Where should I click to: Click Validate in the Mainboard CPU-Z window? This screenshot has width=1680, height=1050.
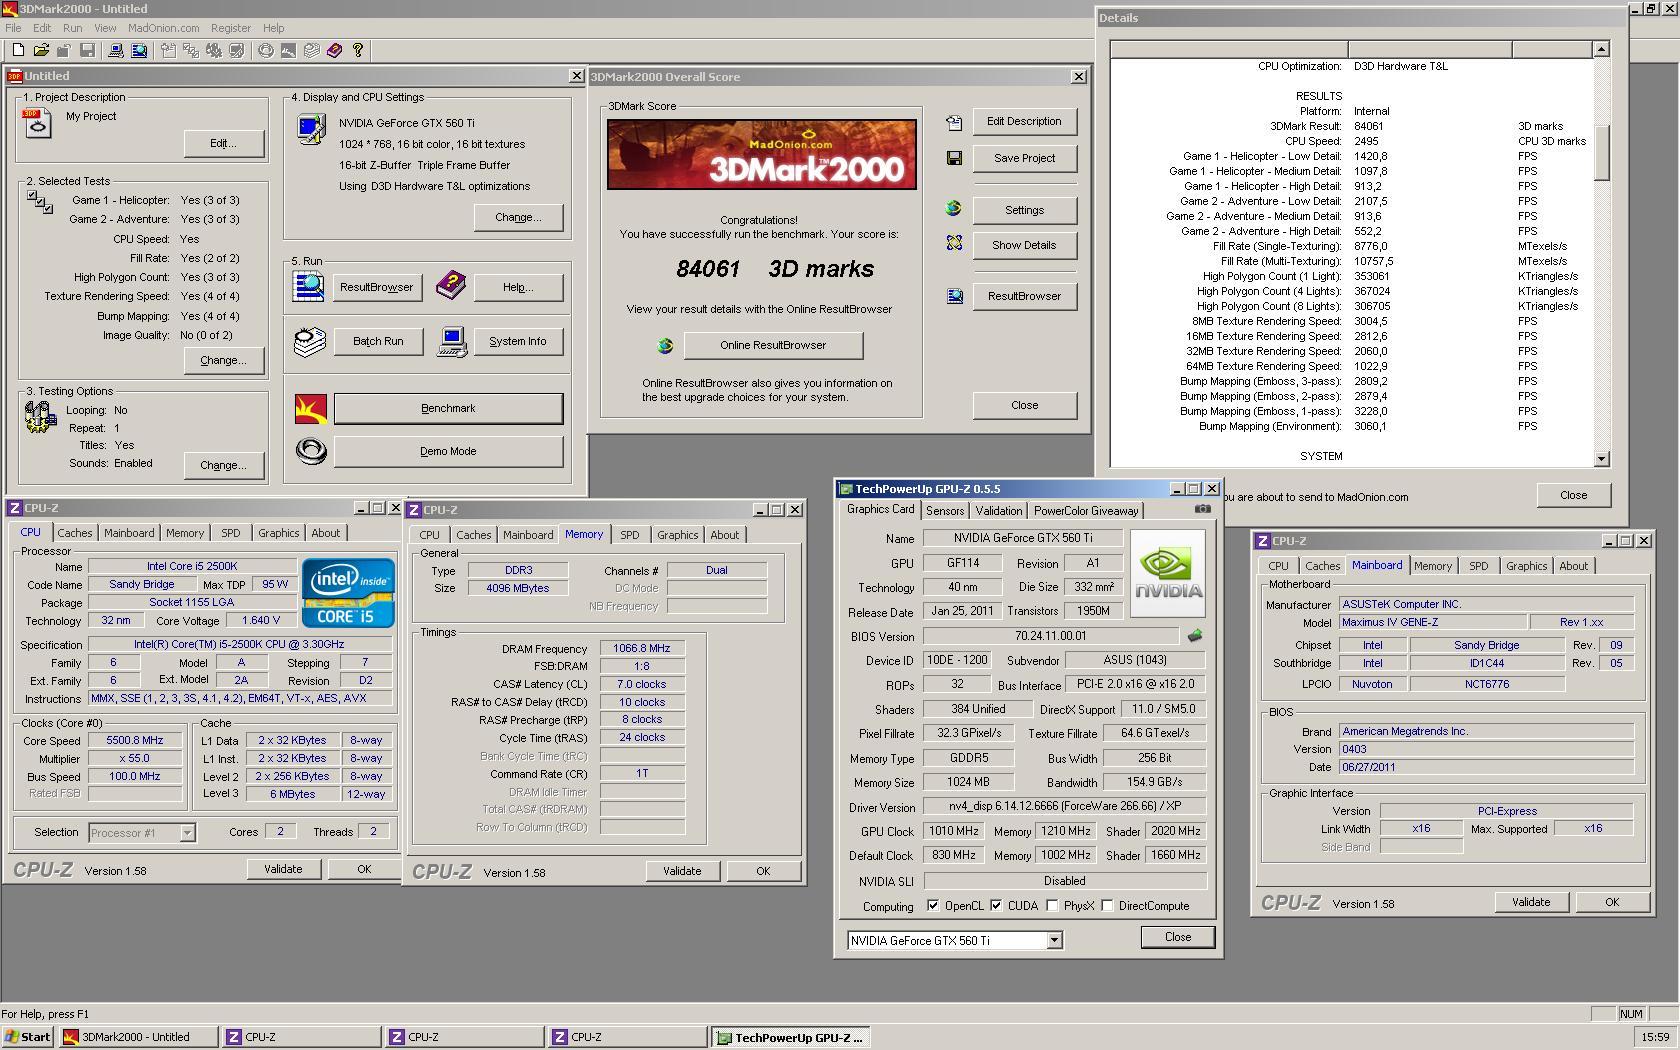(x=1530, y=902)
